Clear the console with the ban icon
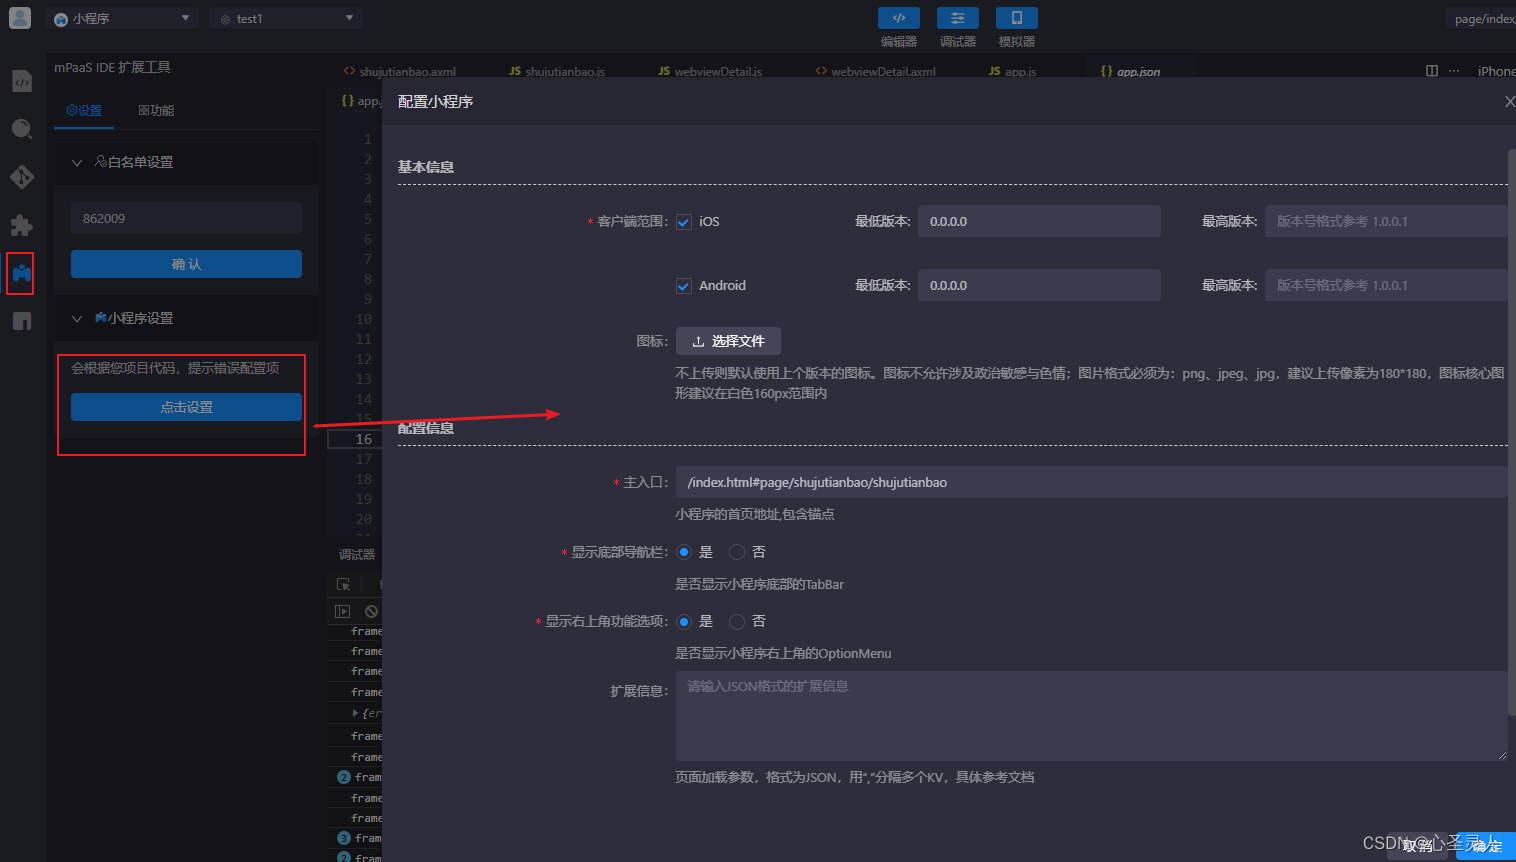The width and height of the screenshot is (1516, 862). (x=371, y=611)
